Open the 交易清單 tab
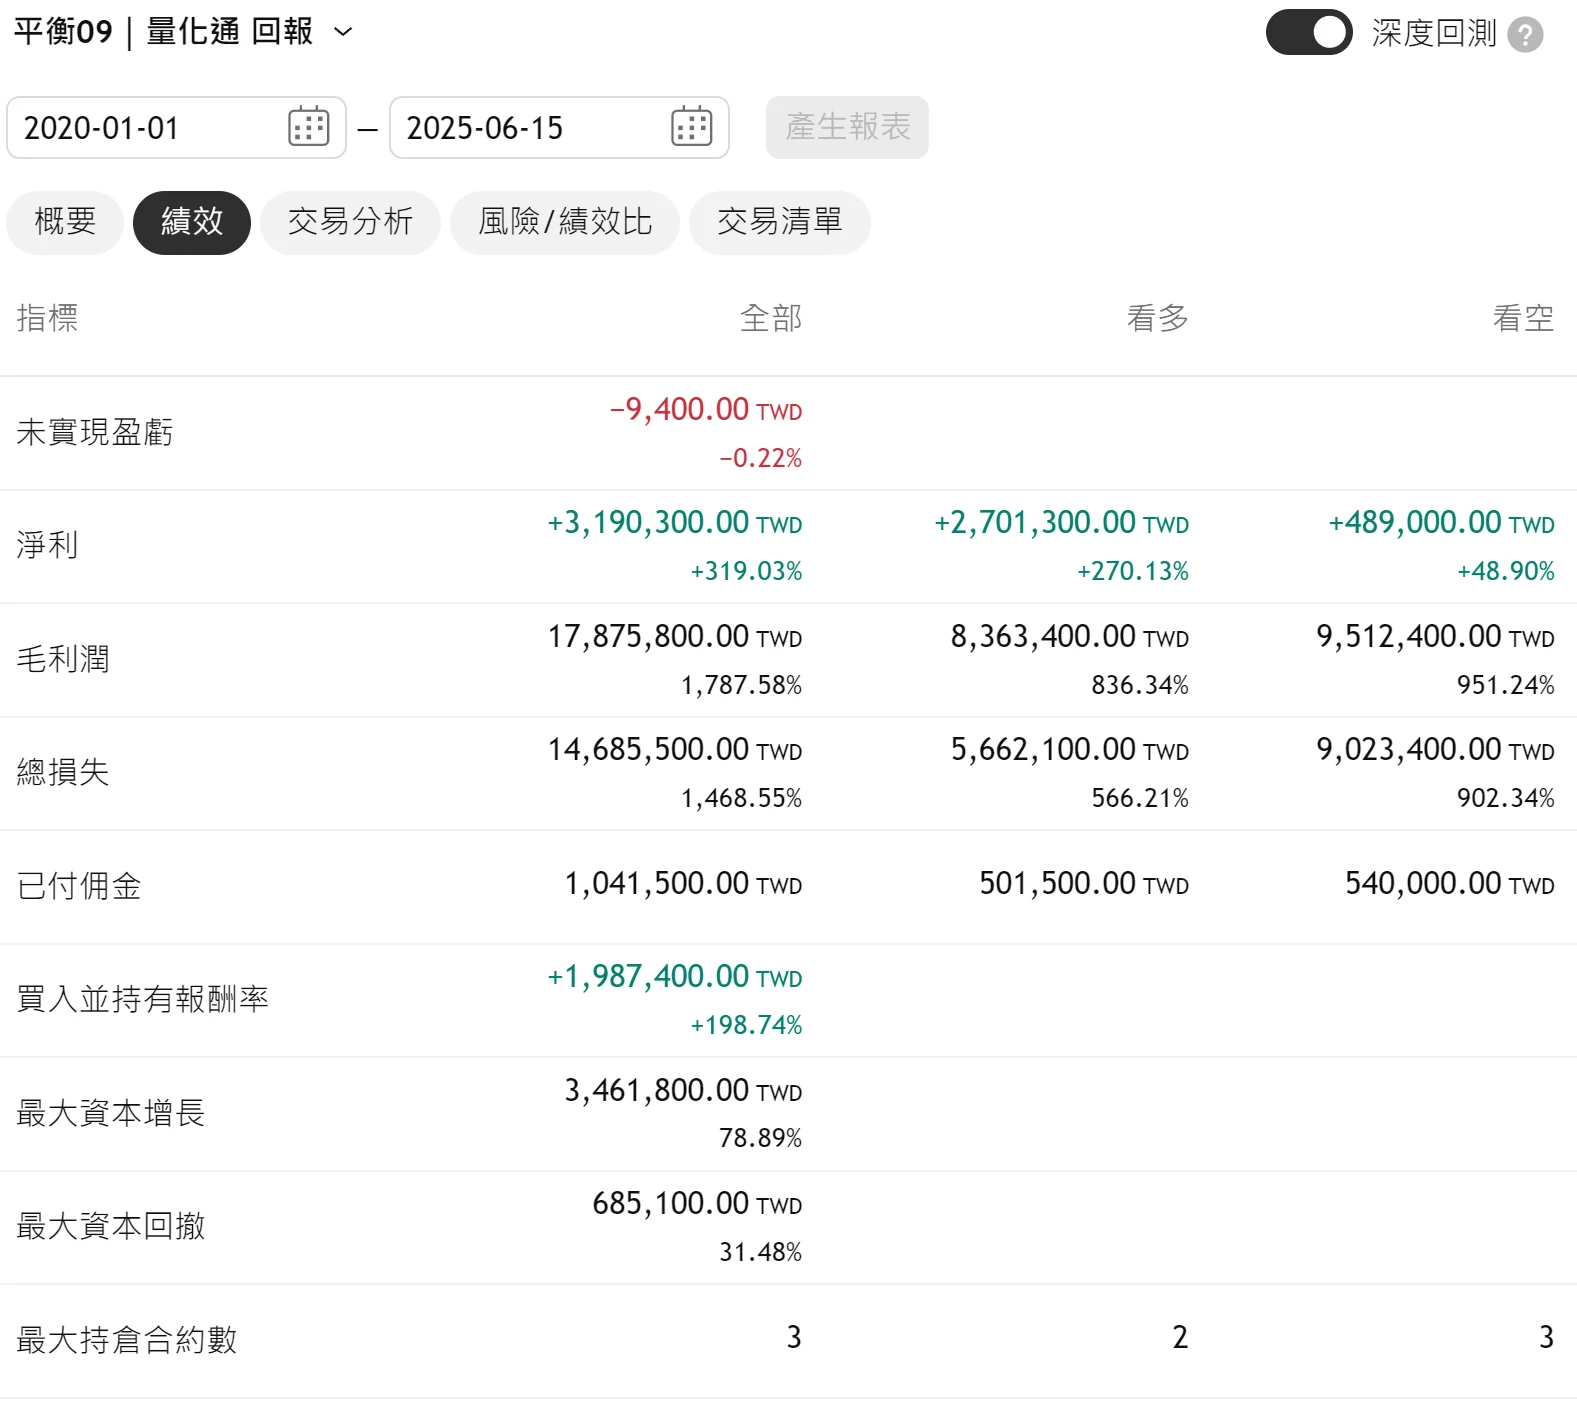Screen dimensions: 1577x1402 pyautogui.click(x=780, y=222)
